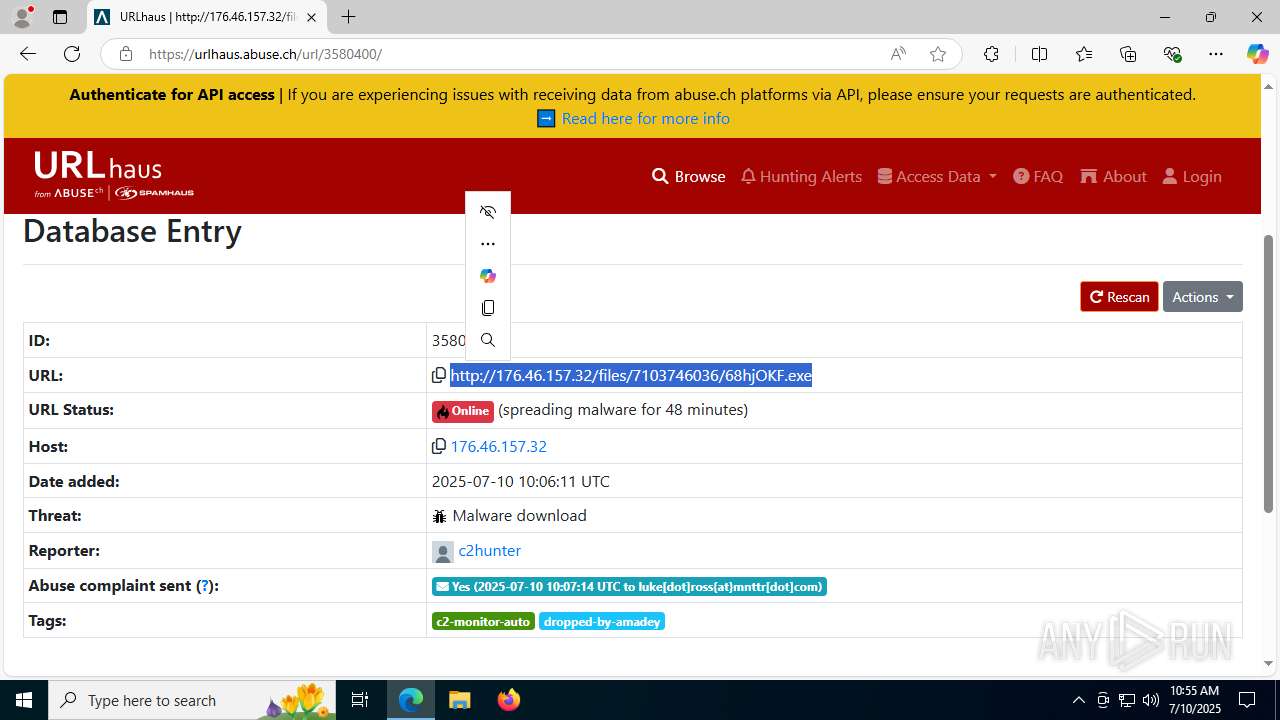The width and height of the screenshot is (1280, 720).
Task: Open the volume icon in the tray
Action: click(1151, 700)
